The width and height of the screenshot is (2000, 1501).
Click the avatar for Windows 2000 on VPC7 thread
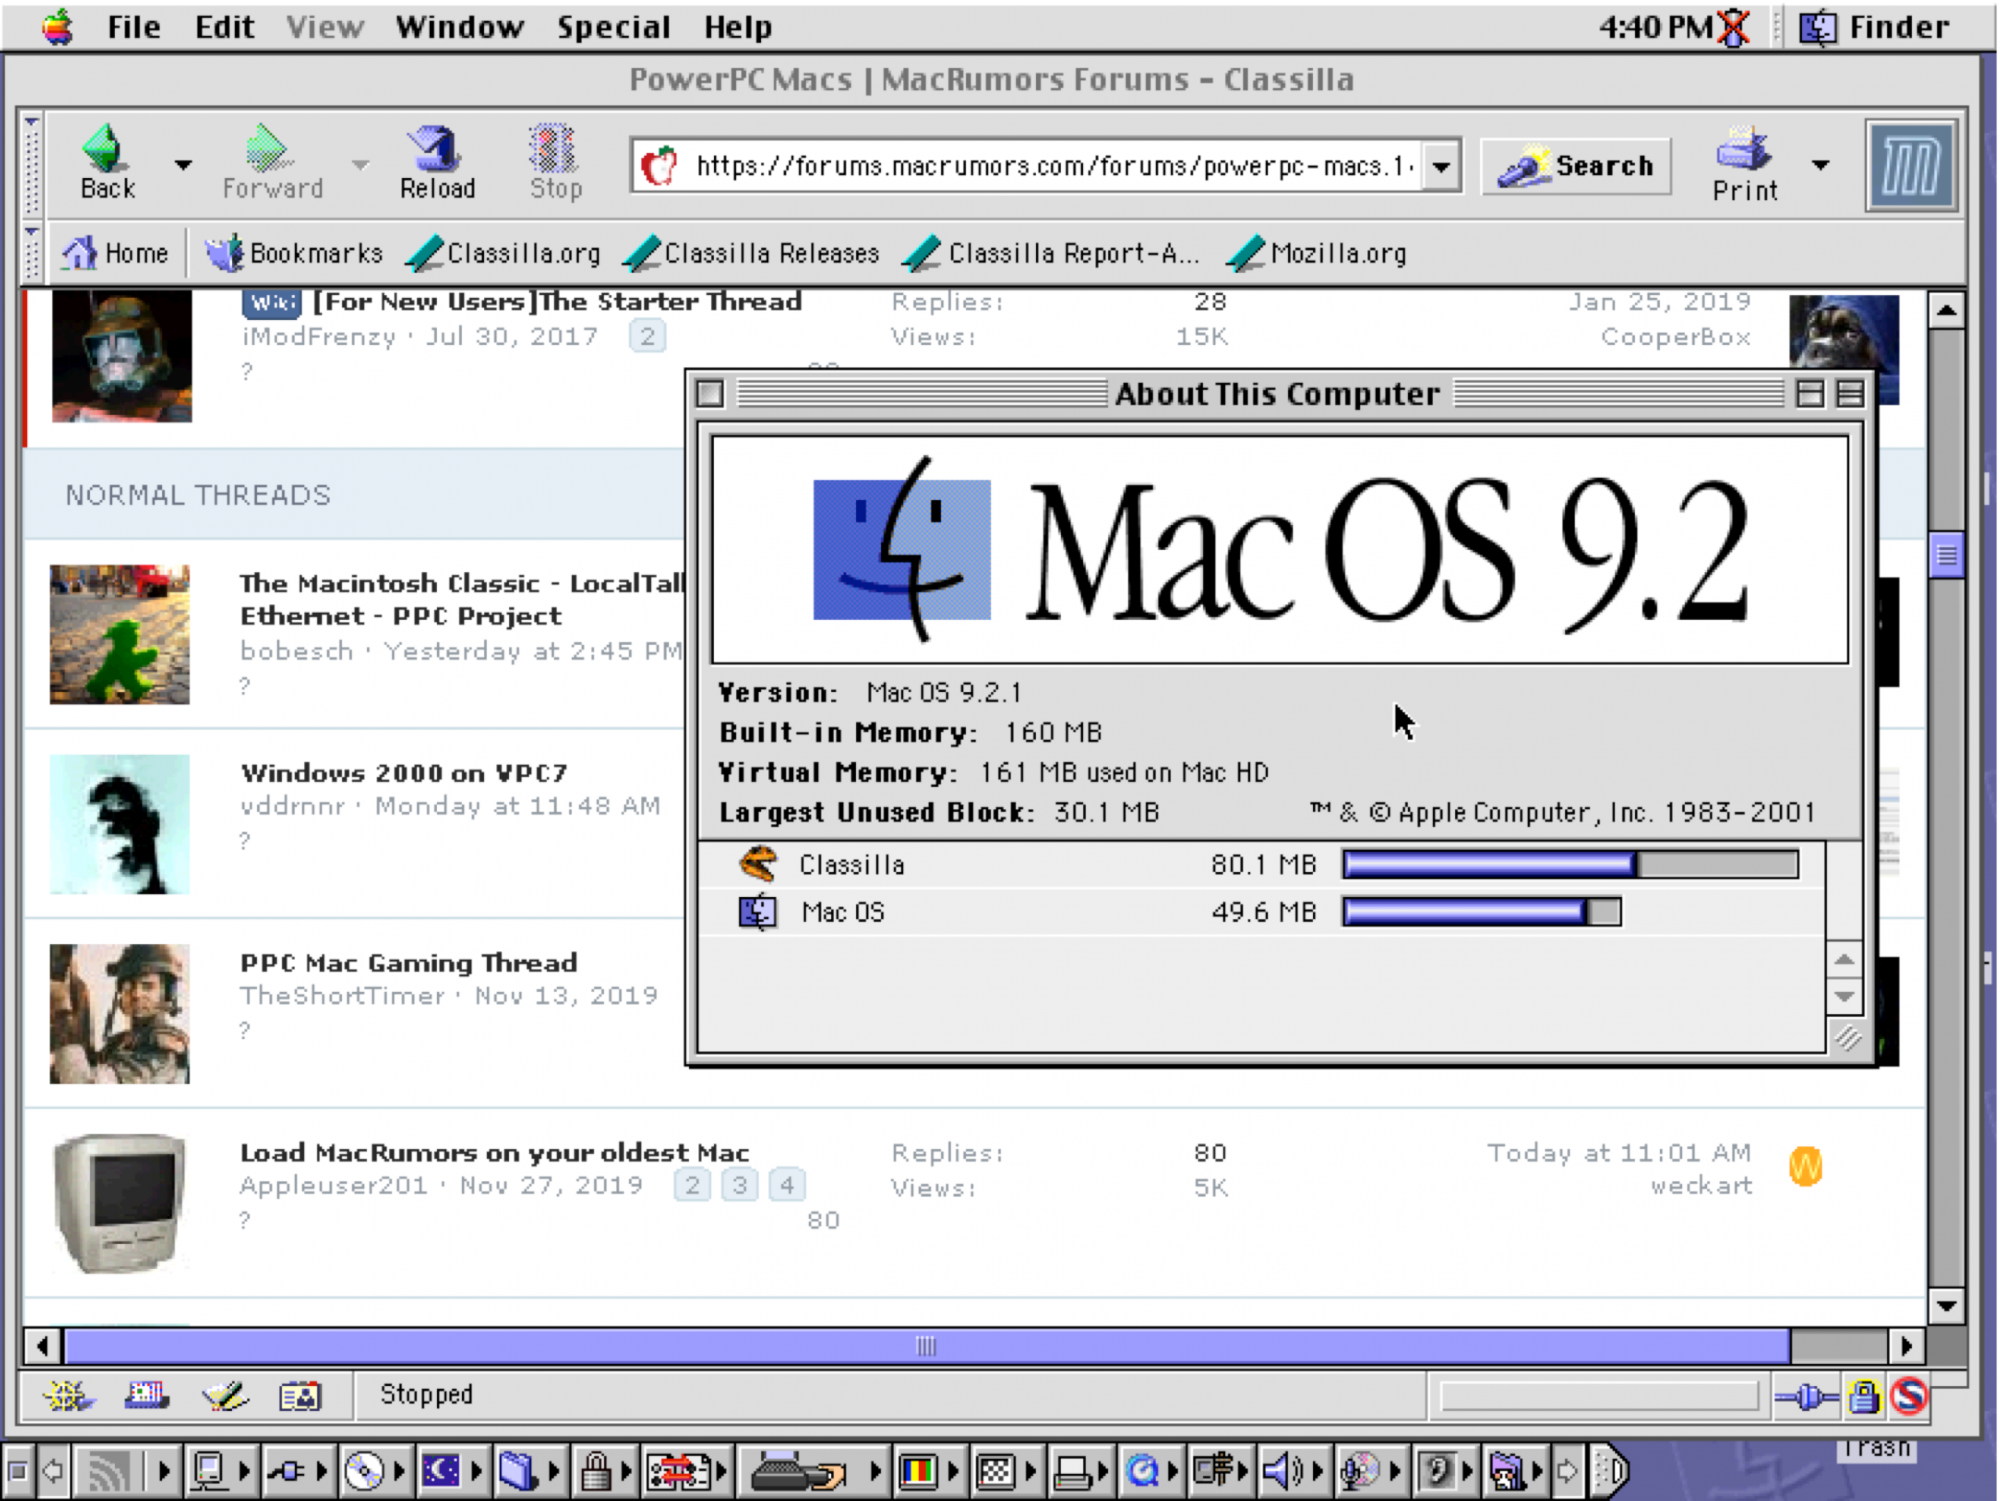120,824
